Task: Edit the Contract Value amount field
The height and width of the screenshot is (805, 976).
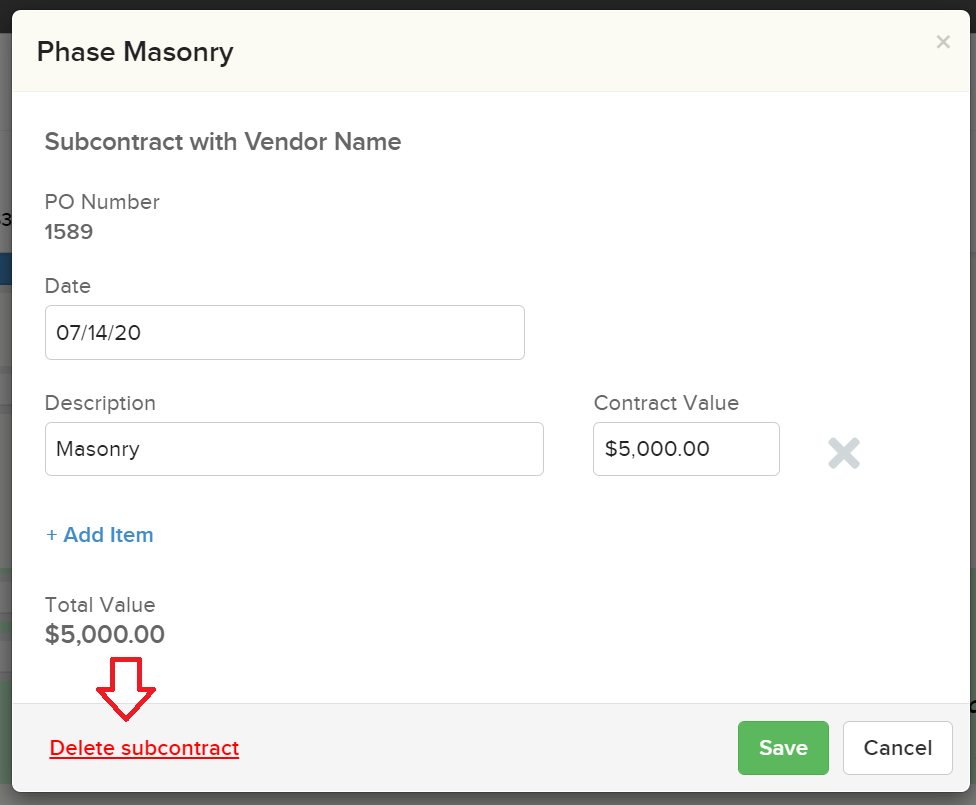Action: [686, 449]
